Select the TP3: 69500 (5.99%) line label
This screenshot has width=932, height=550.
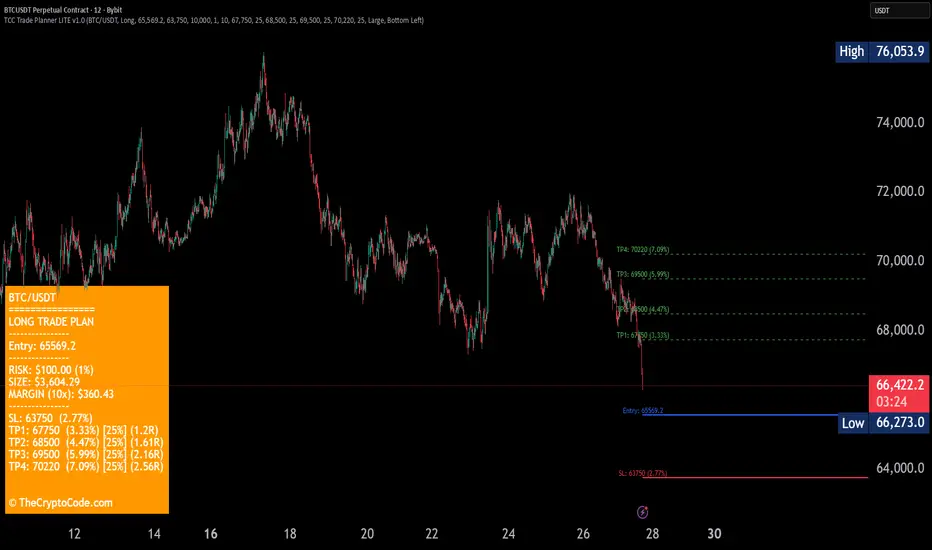(643, 275)
